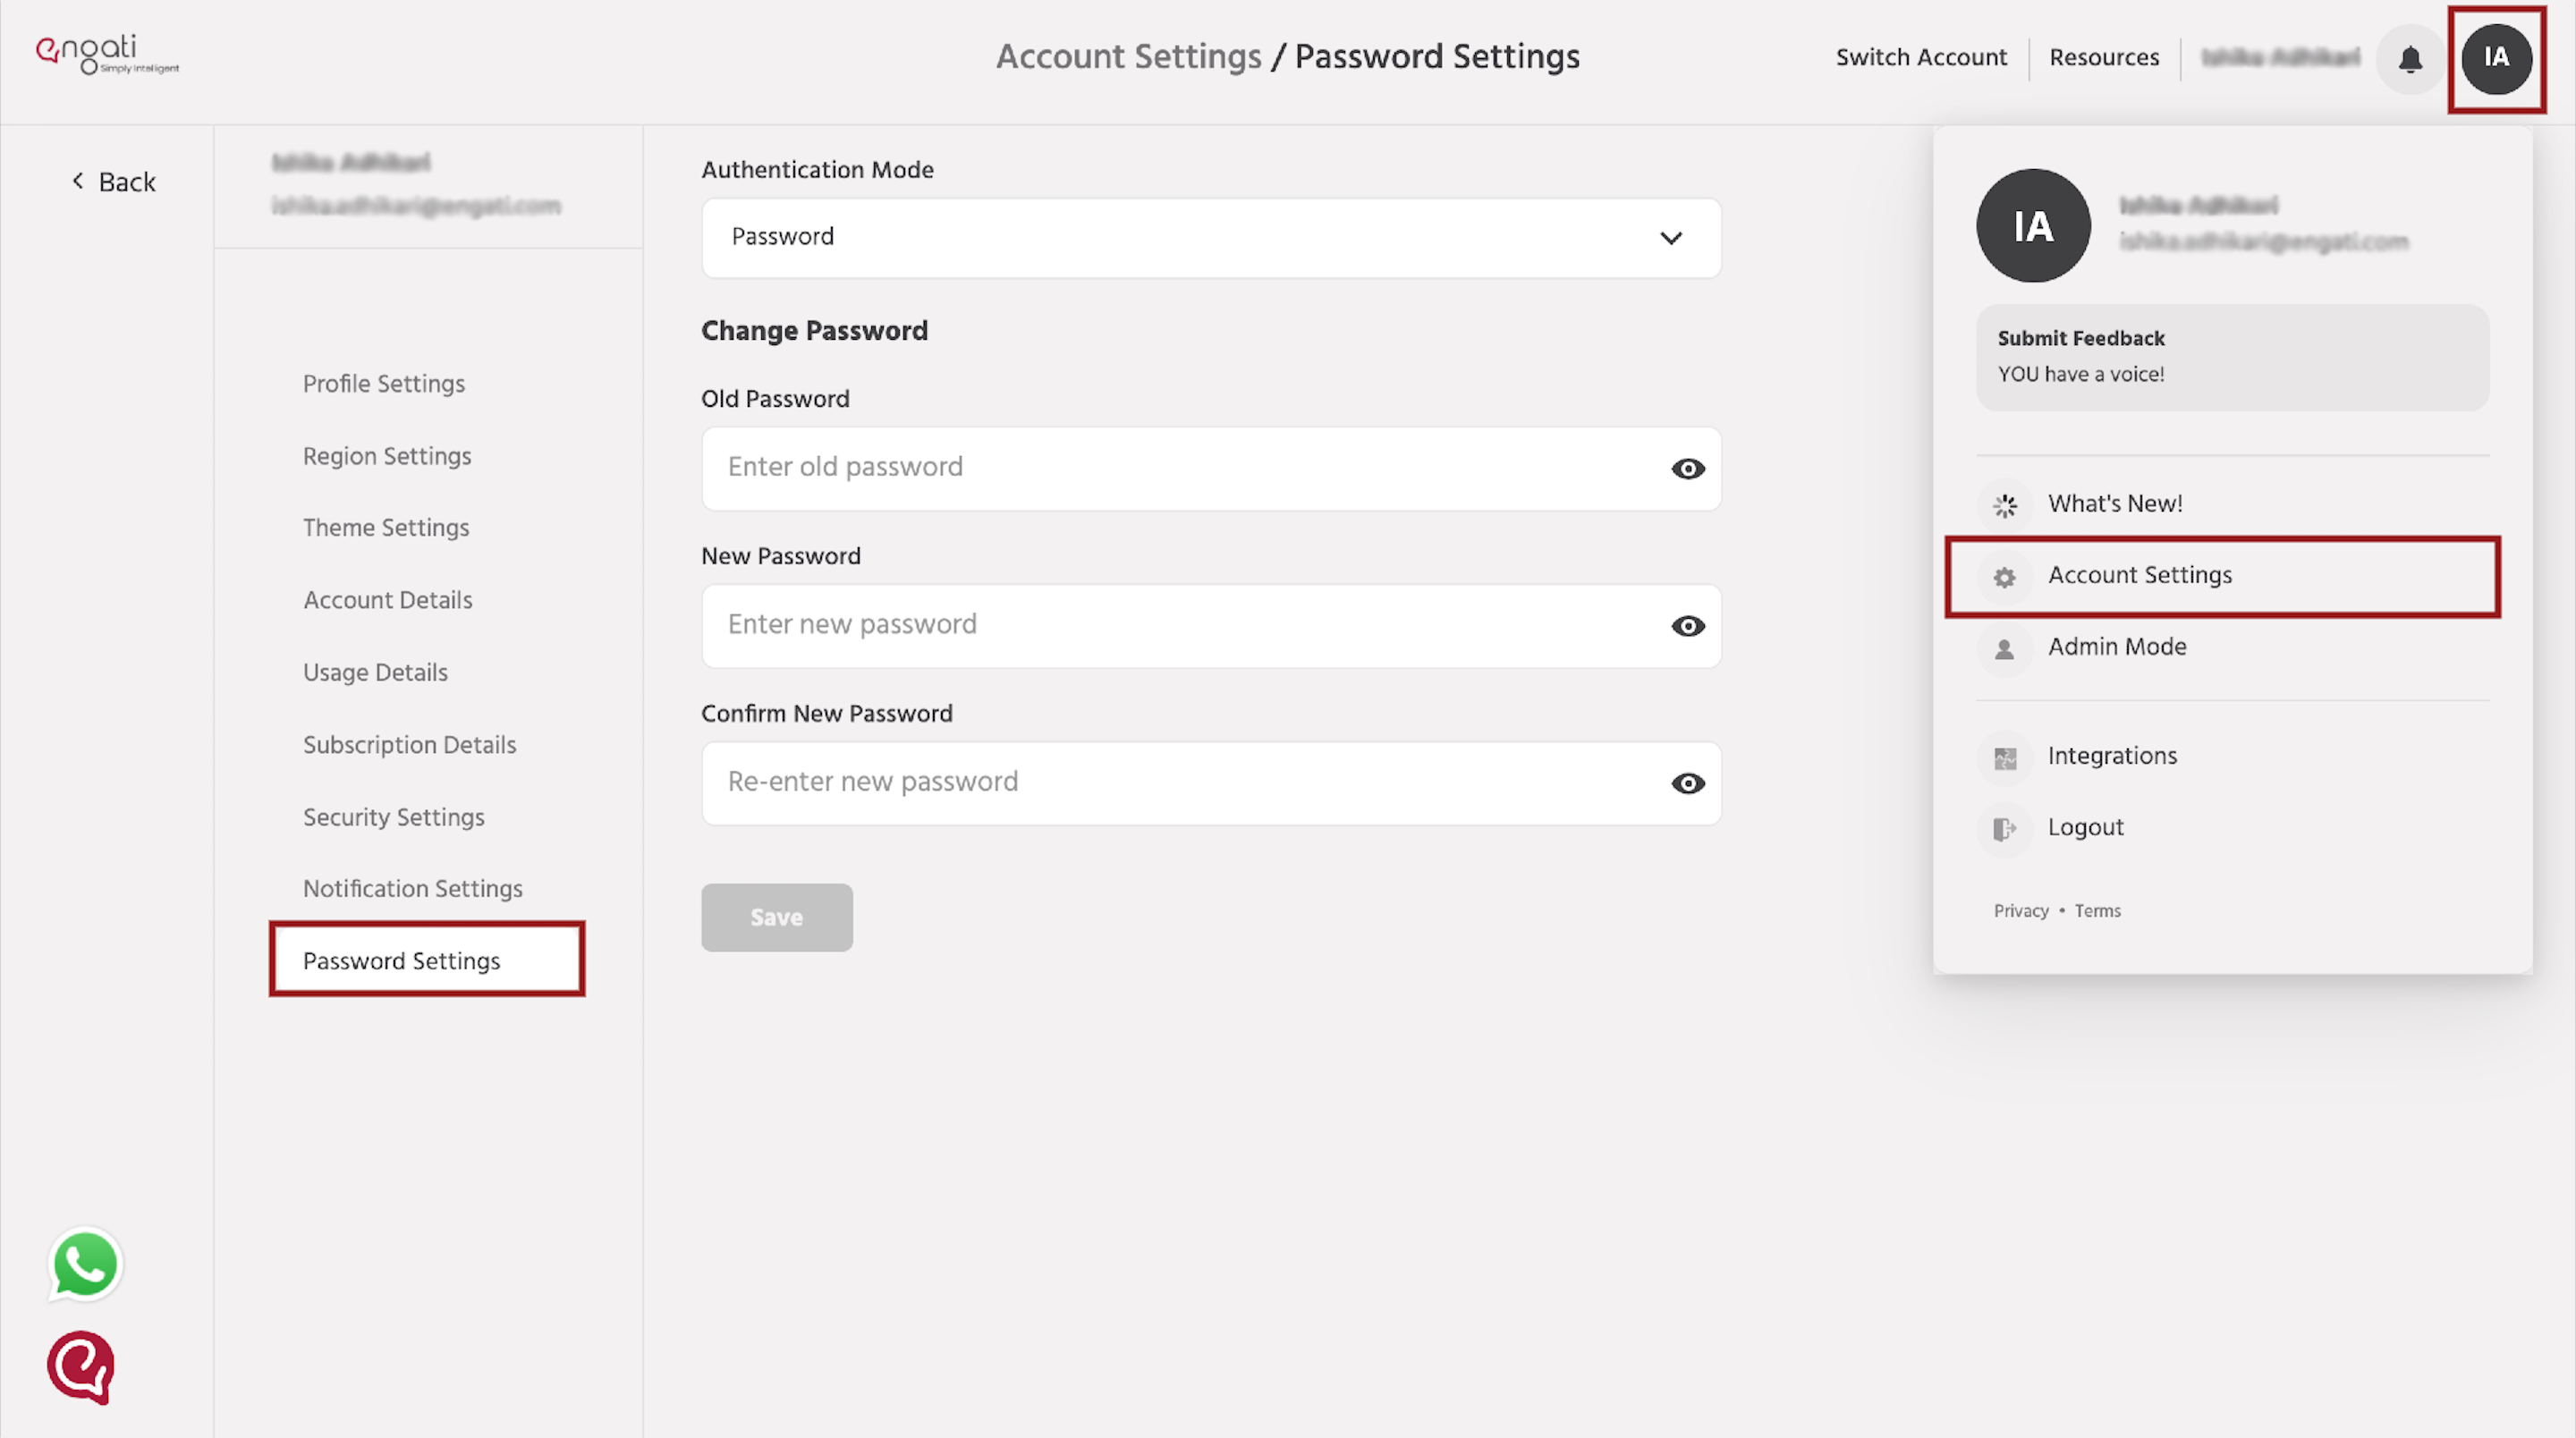The height and width of the screenshot is (1438, 2576).
Task: Open the IA profile avatar menu
Action: [2497, 59]
